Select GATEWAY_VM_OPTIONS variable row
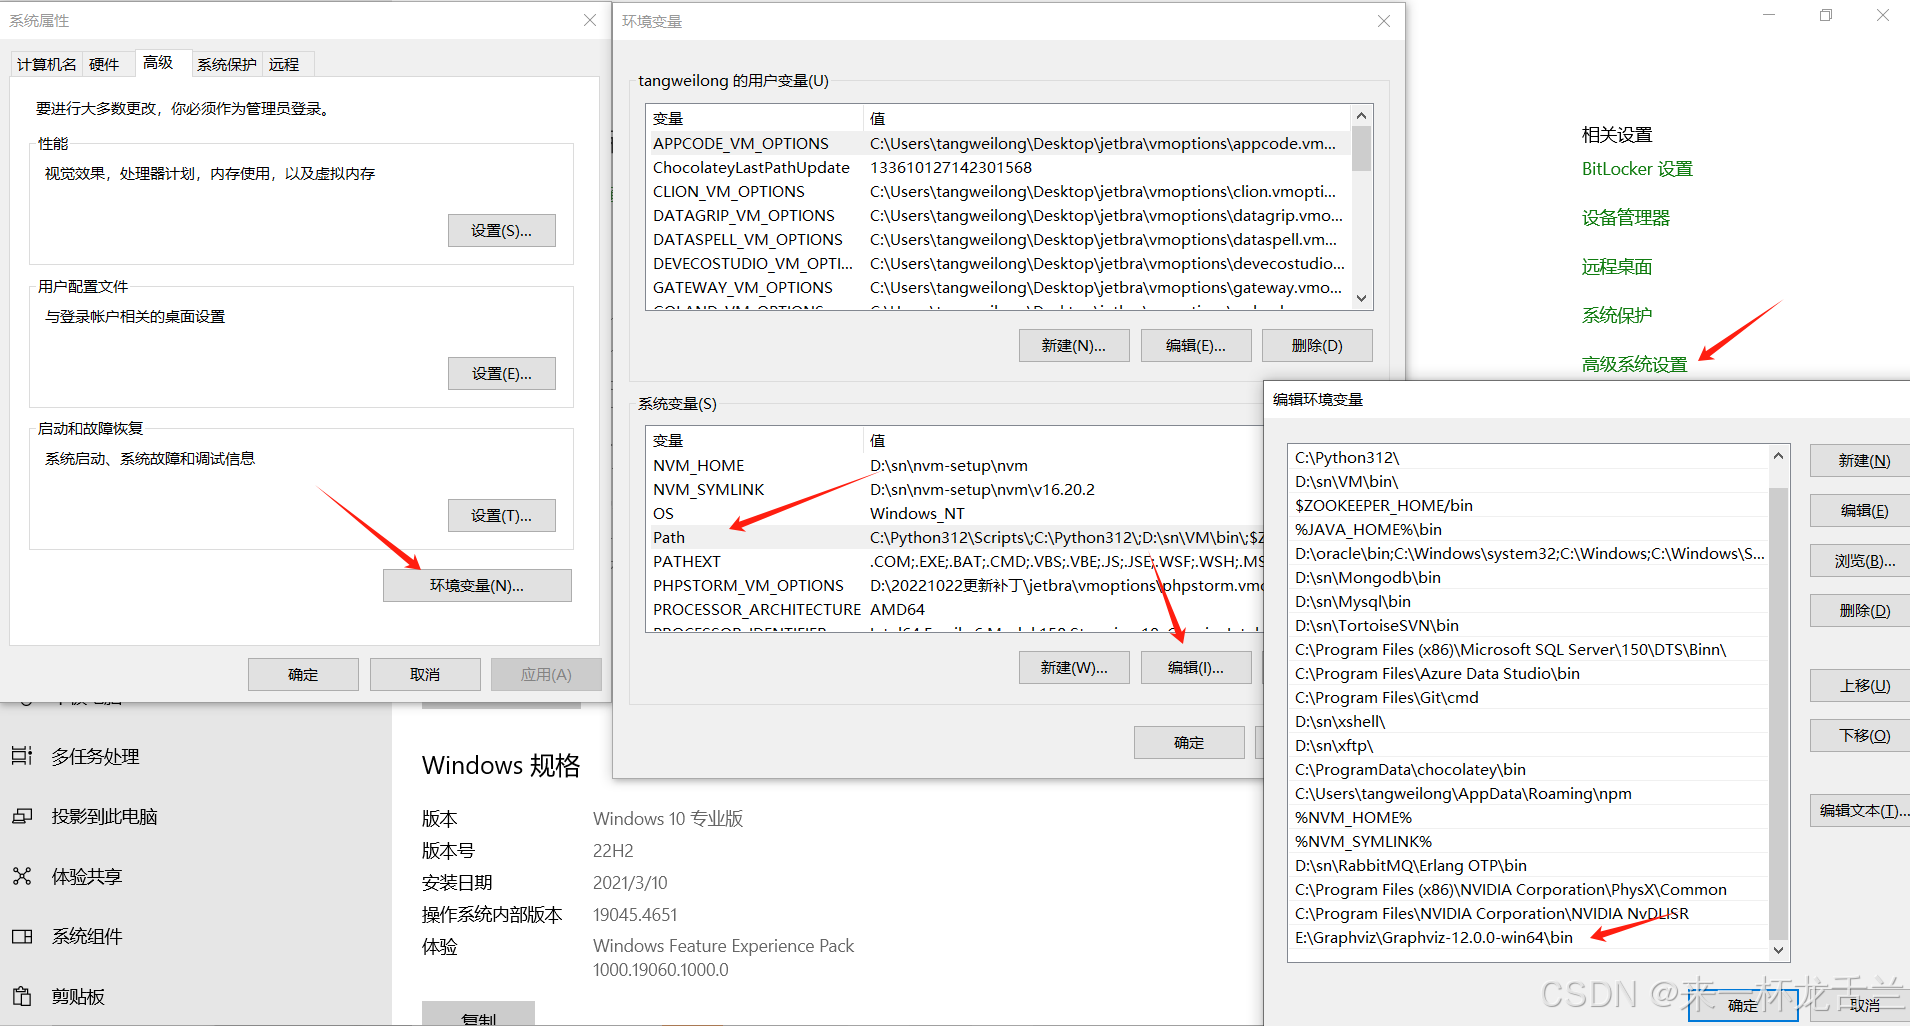 (1000, 287)
